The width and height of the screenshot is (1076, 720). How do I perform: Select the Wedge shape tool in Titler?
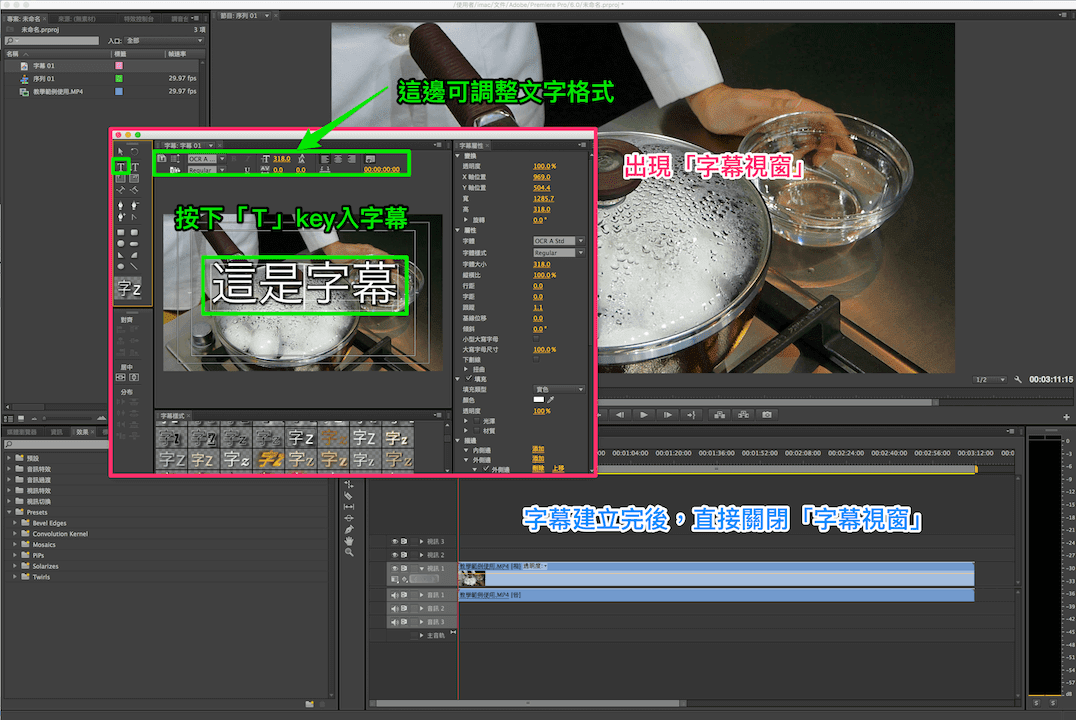(121, 255)
